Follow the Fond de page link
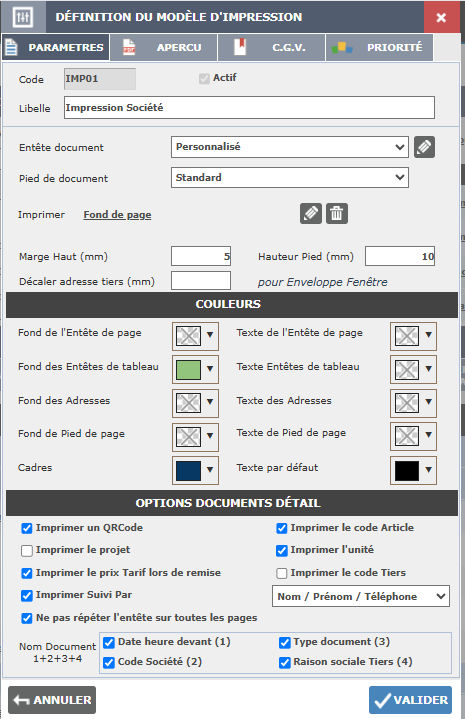The height and width of the screenshot is (719, 465). pos(117,215)
